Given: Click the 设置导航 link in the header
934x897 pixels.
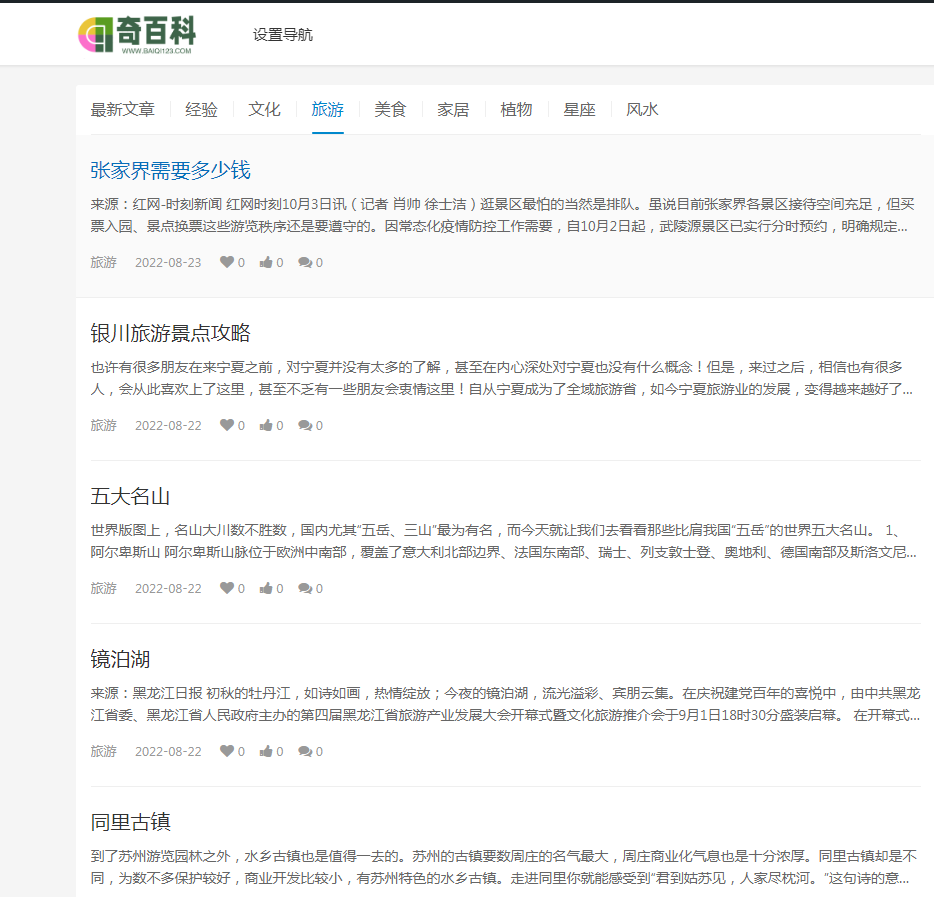Looking at the screenshot, I should (x=281, y=33).
